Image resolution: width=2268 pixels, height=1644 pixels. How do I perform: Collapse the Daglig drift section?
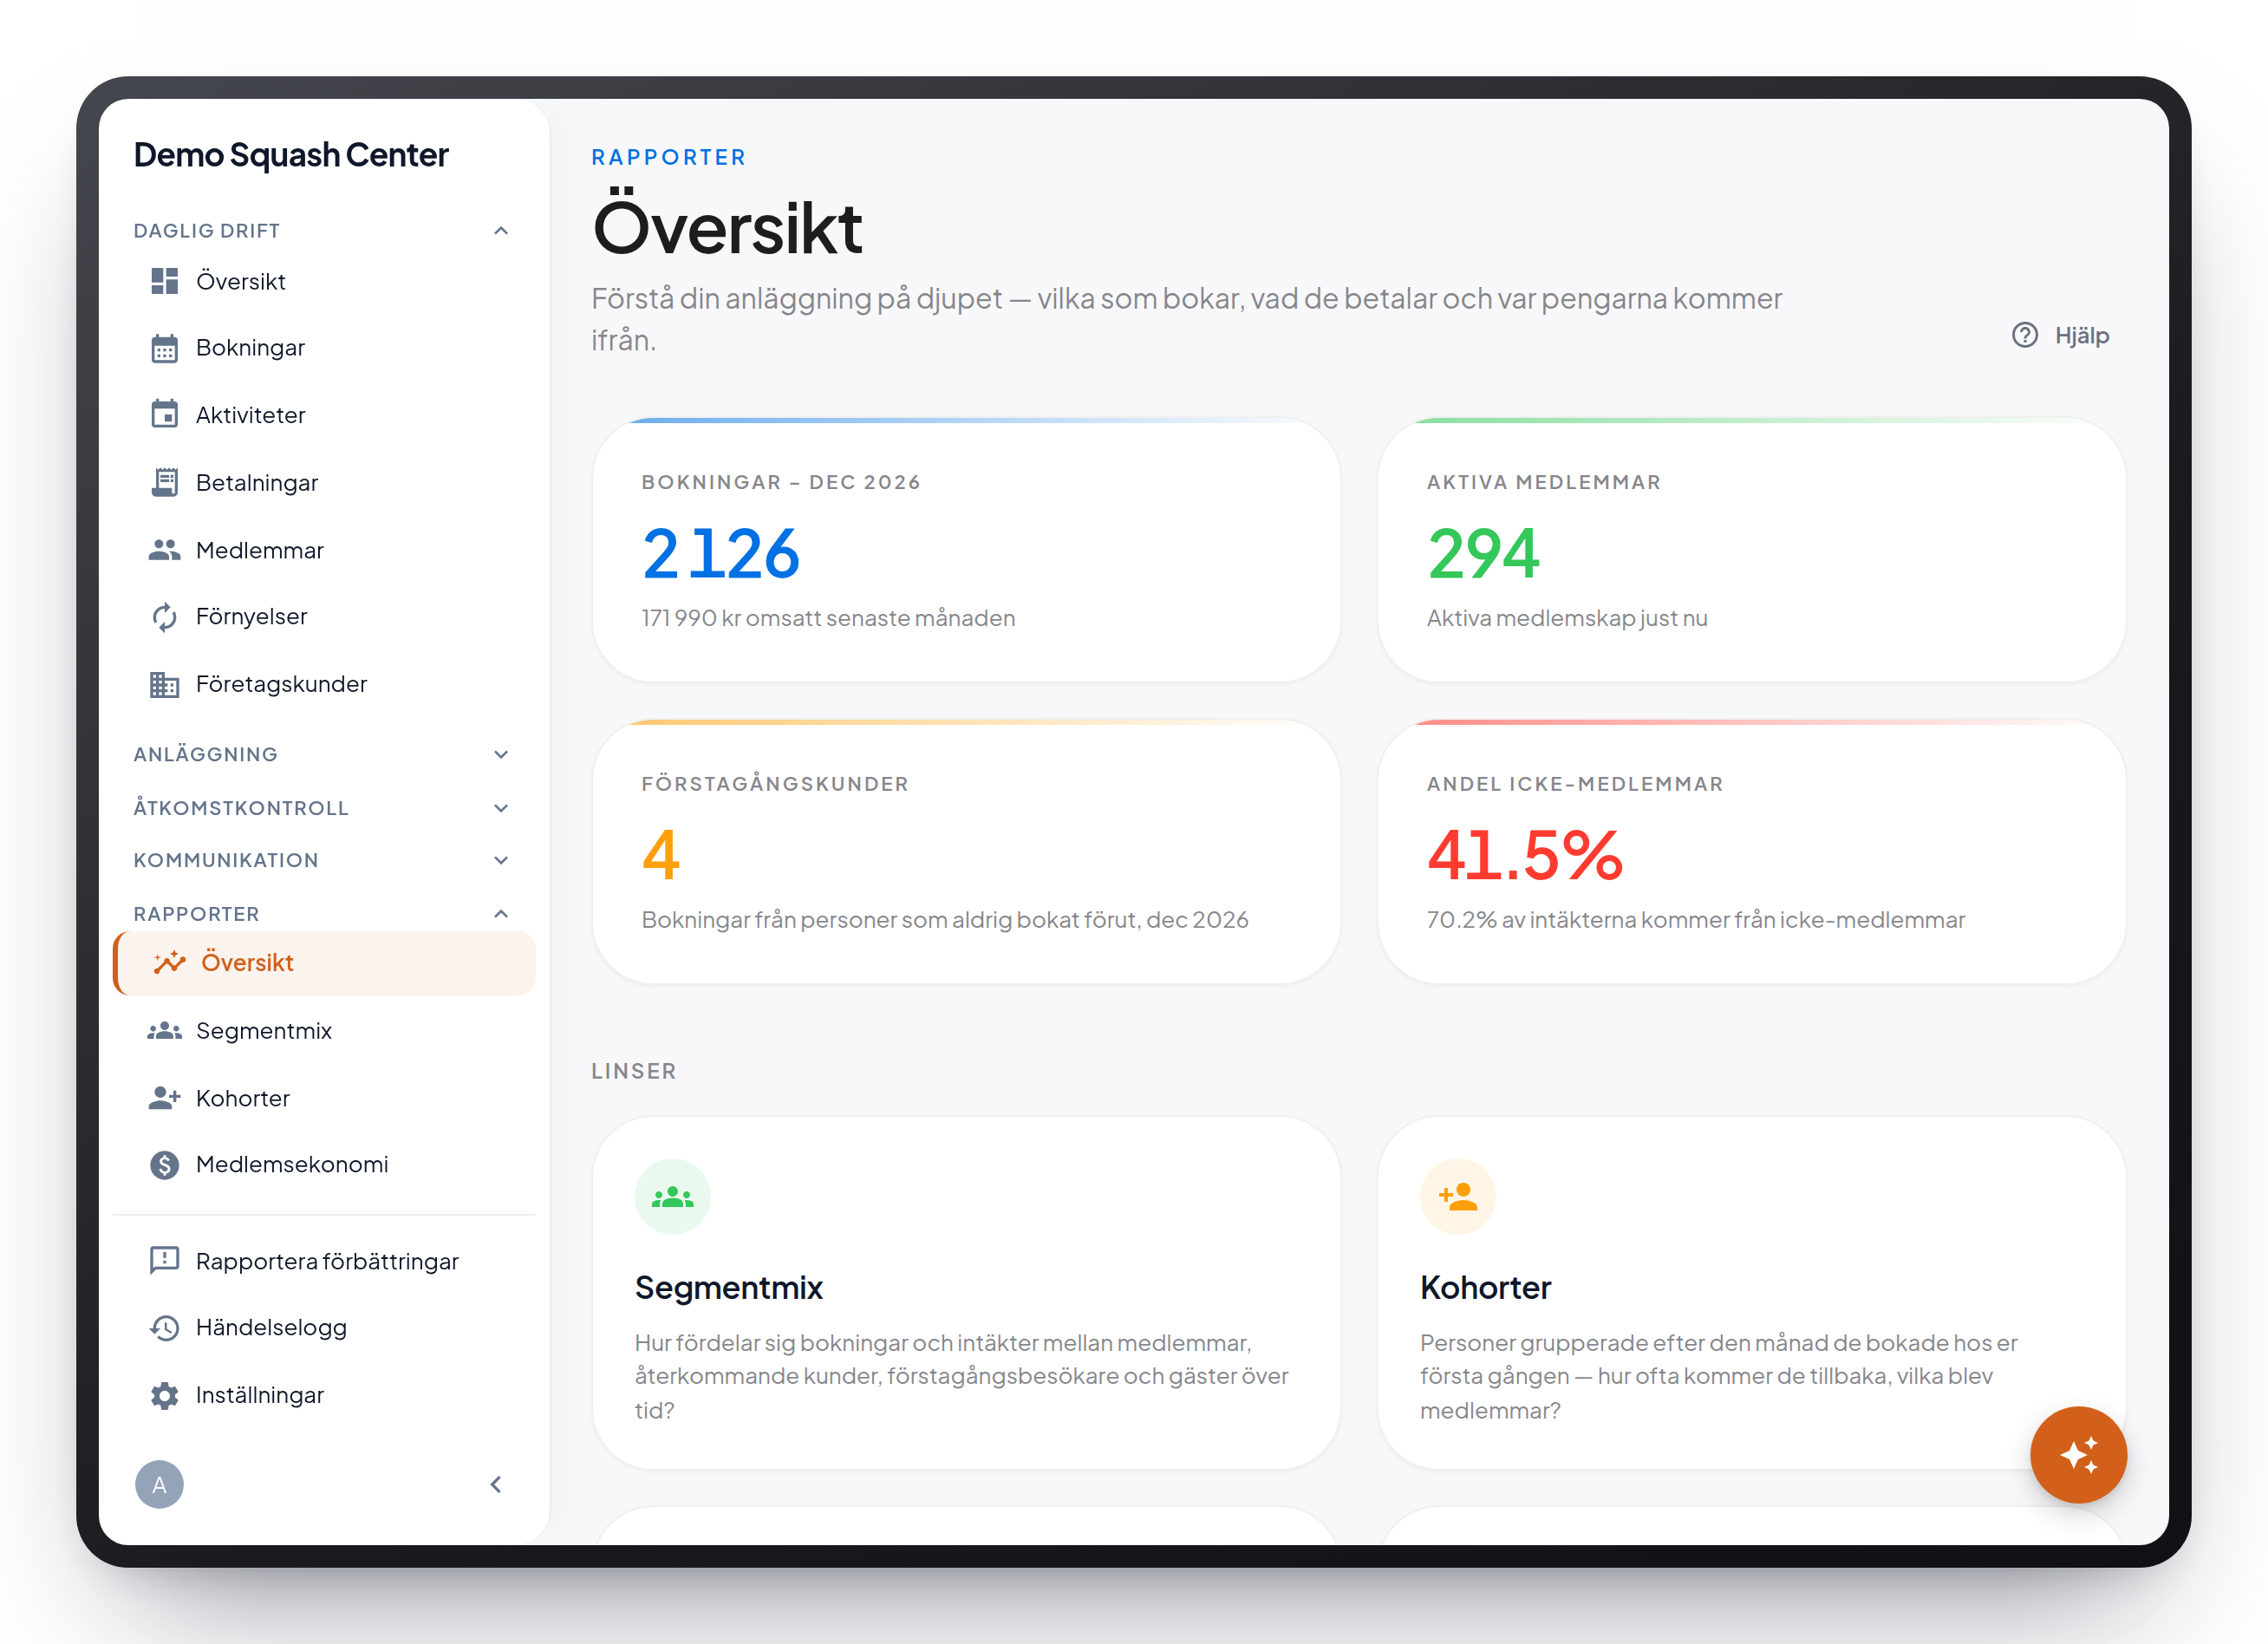tap(501, 231)
